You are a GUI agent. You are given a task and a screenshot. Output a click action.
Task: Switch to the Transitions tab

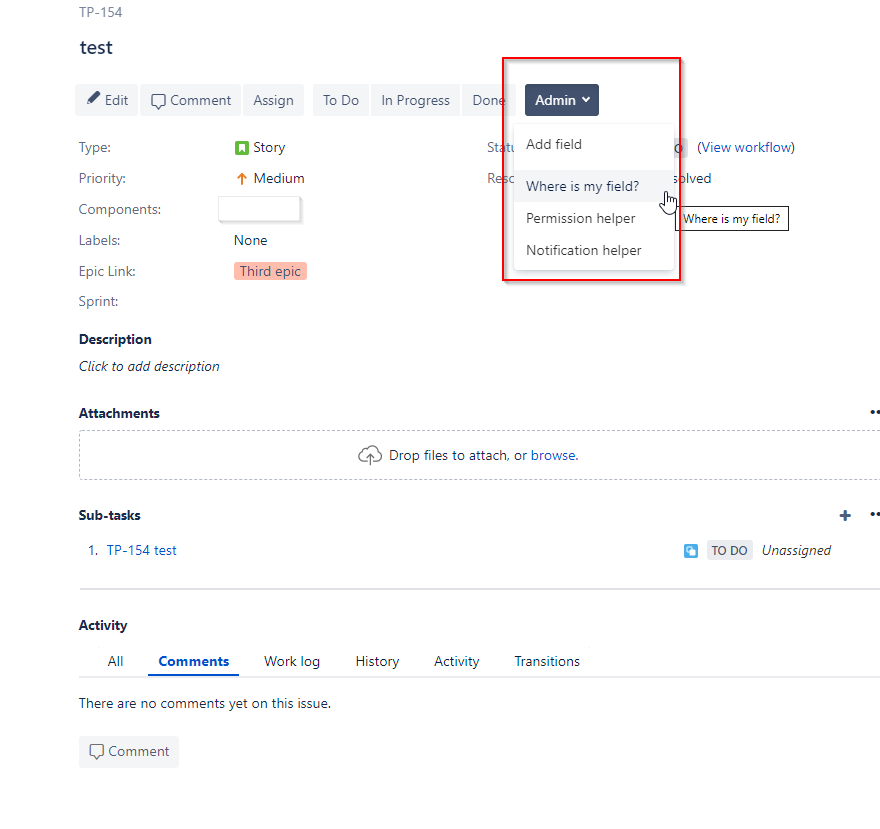547,661
